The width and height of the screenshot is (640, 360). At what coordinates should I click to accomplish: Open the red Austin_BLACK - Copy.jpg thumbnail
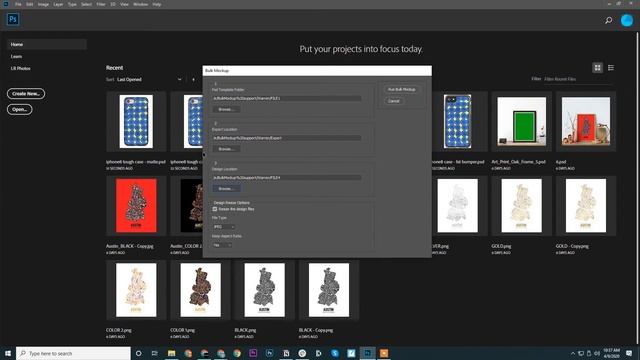tap(136, 205)
